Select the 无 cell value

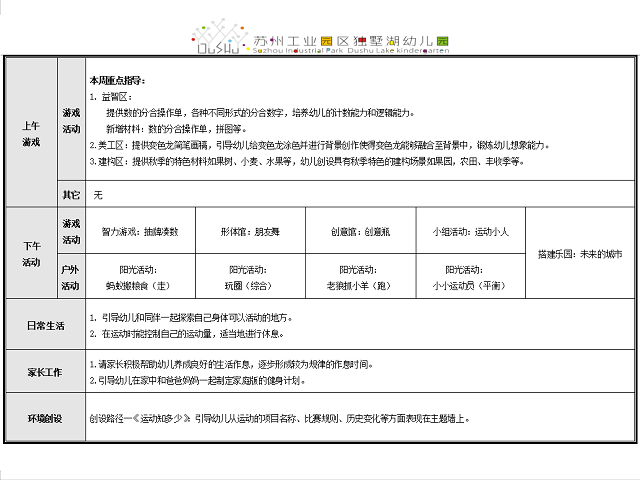98,195
